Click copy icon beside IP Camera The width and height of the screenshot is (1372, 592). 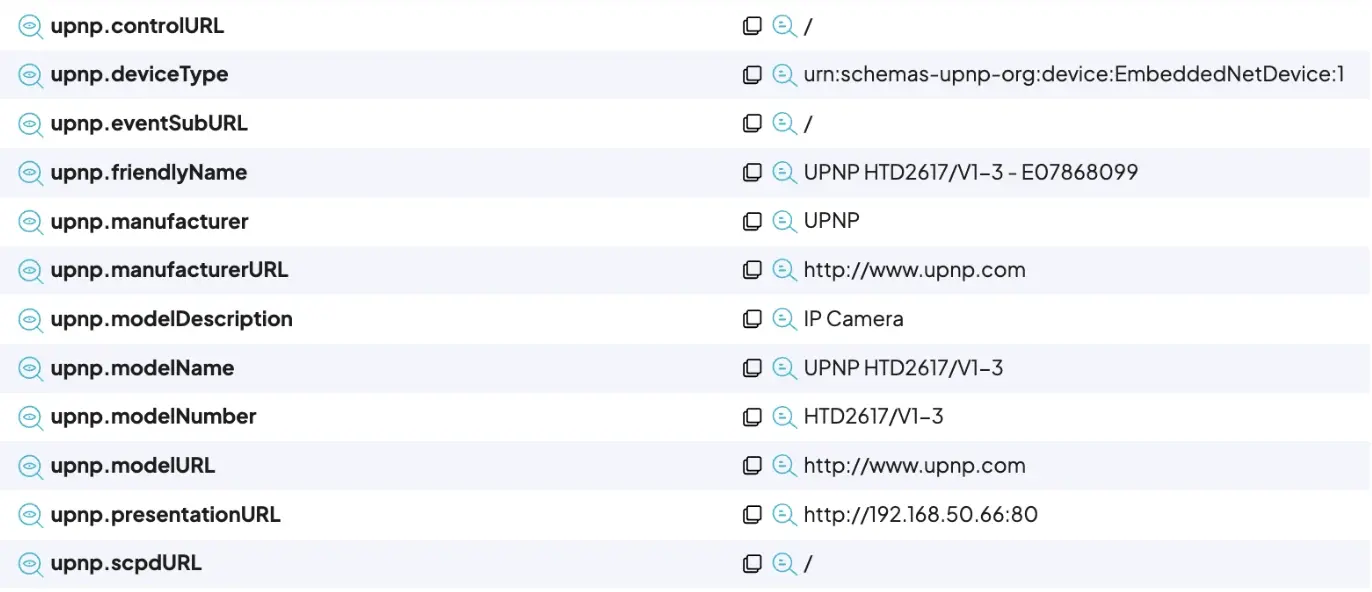tap(752, 320)
